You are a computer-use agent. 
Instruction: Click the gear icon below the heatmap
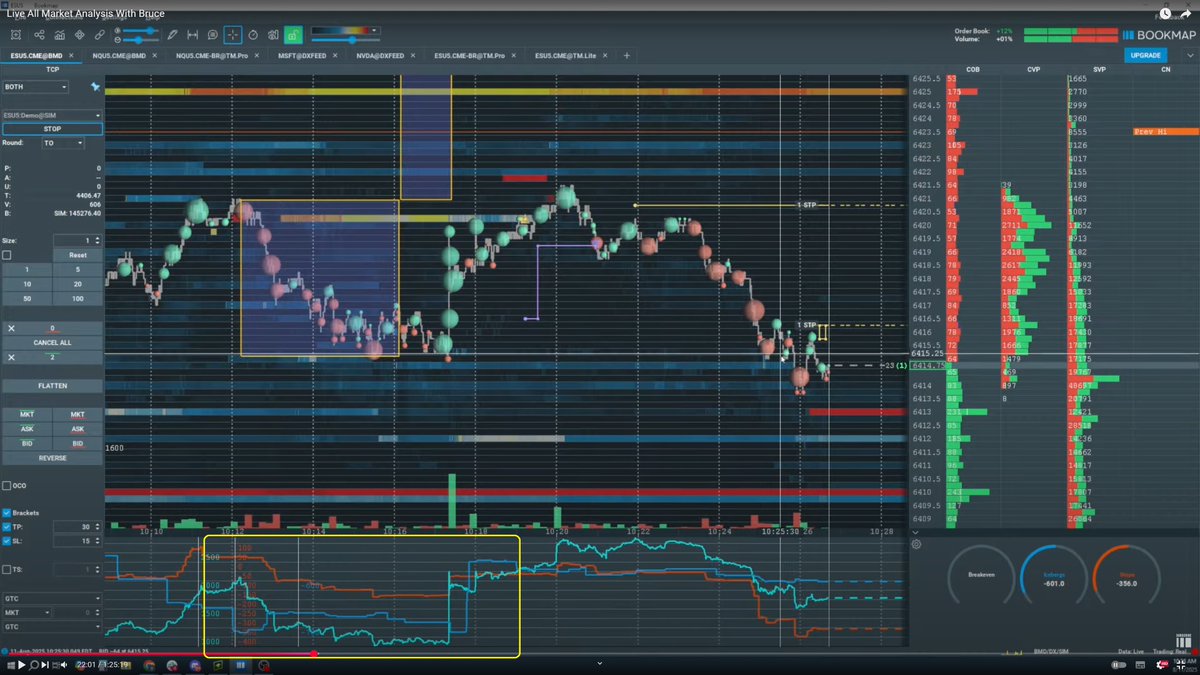(916, 545)
